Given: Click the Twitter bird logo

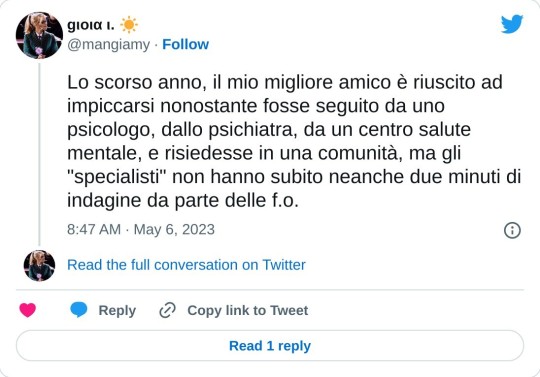Looking at the screenshot, I should (512, 24).
